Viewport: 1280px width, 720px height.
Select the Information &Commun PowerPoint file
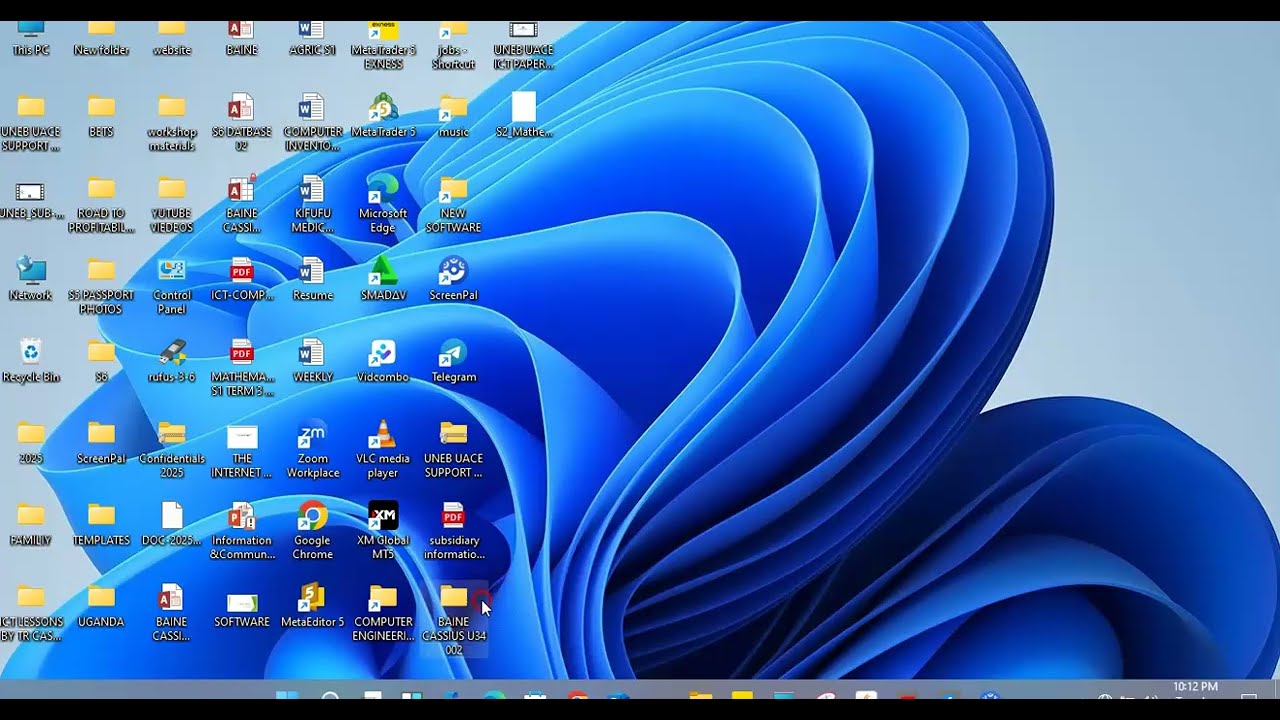coord(242,532)
